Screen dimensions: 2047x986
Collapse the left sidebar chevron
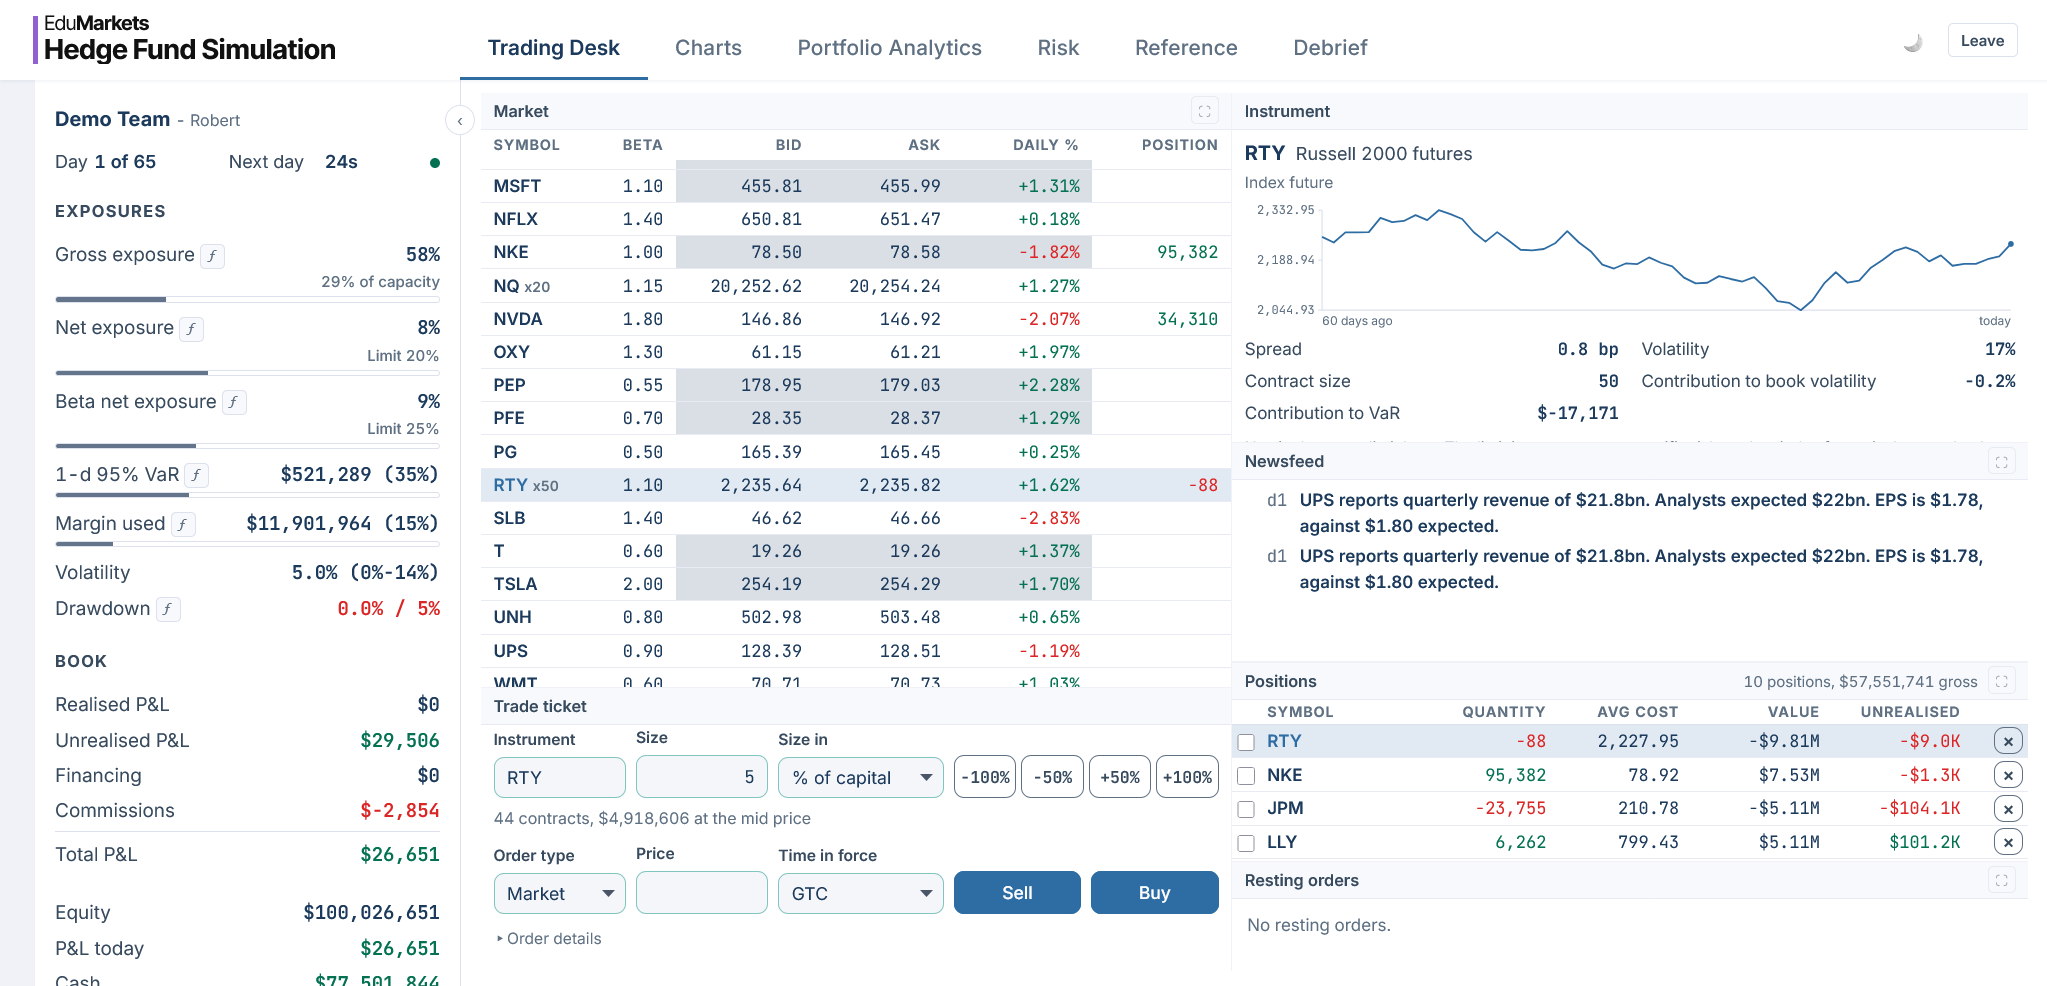point(459,121)
